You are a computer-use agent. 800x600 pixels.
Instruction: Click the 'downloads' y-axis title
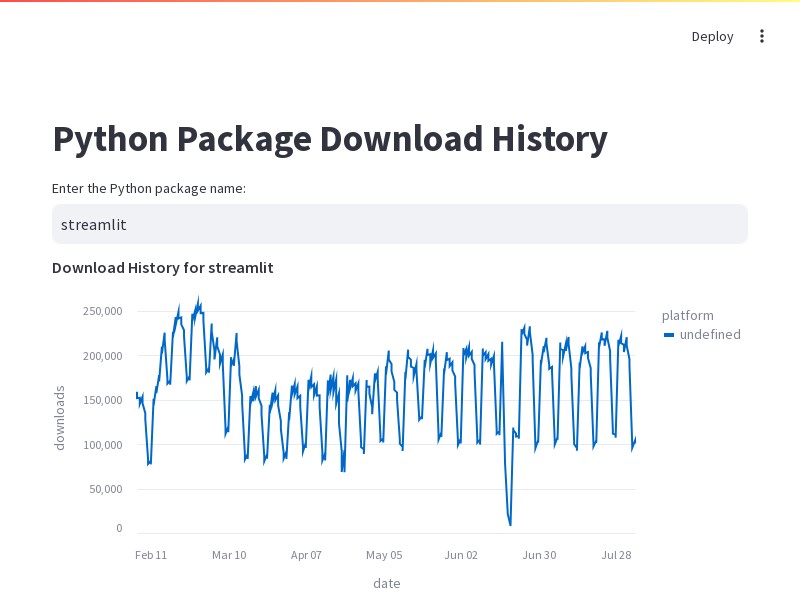60,418
